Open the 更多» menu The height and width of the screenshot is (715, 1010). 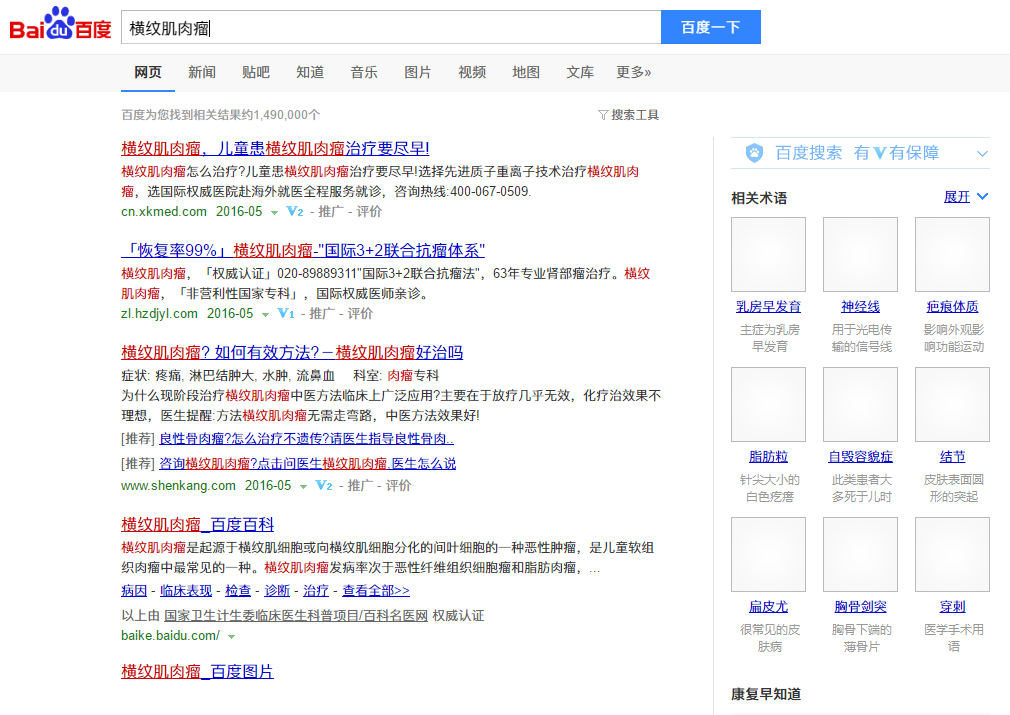pos(634,72)
